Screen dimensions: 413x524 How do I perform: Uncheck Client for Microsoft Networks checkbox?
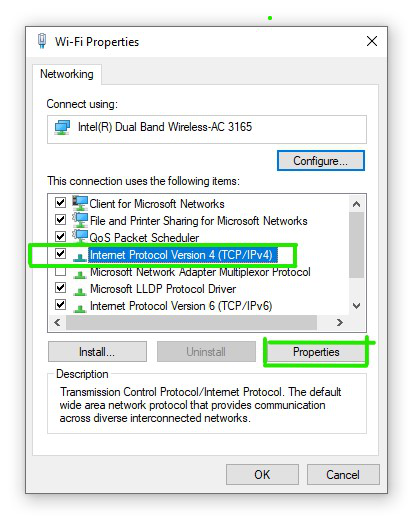pyautogui.click(x=60, y=203)
